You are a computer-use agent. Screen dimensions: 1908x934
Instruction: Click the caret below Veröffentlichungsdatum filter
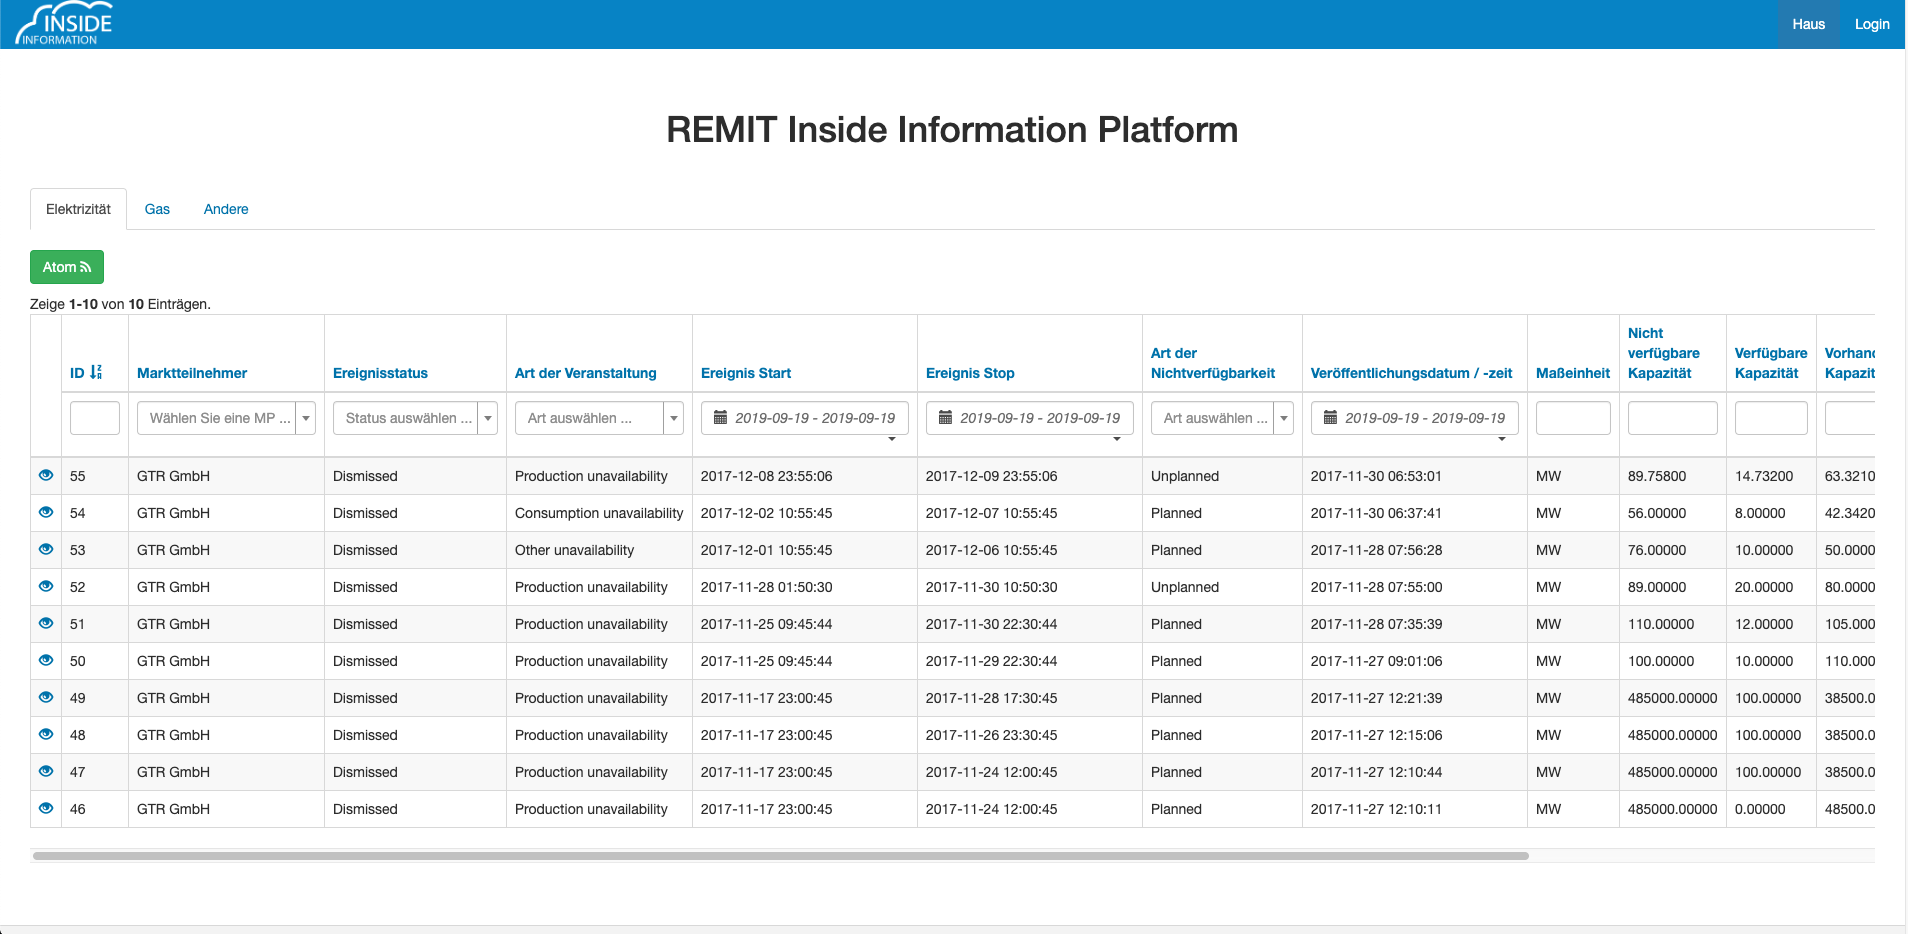(1501, 438)
